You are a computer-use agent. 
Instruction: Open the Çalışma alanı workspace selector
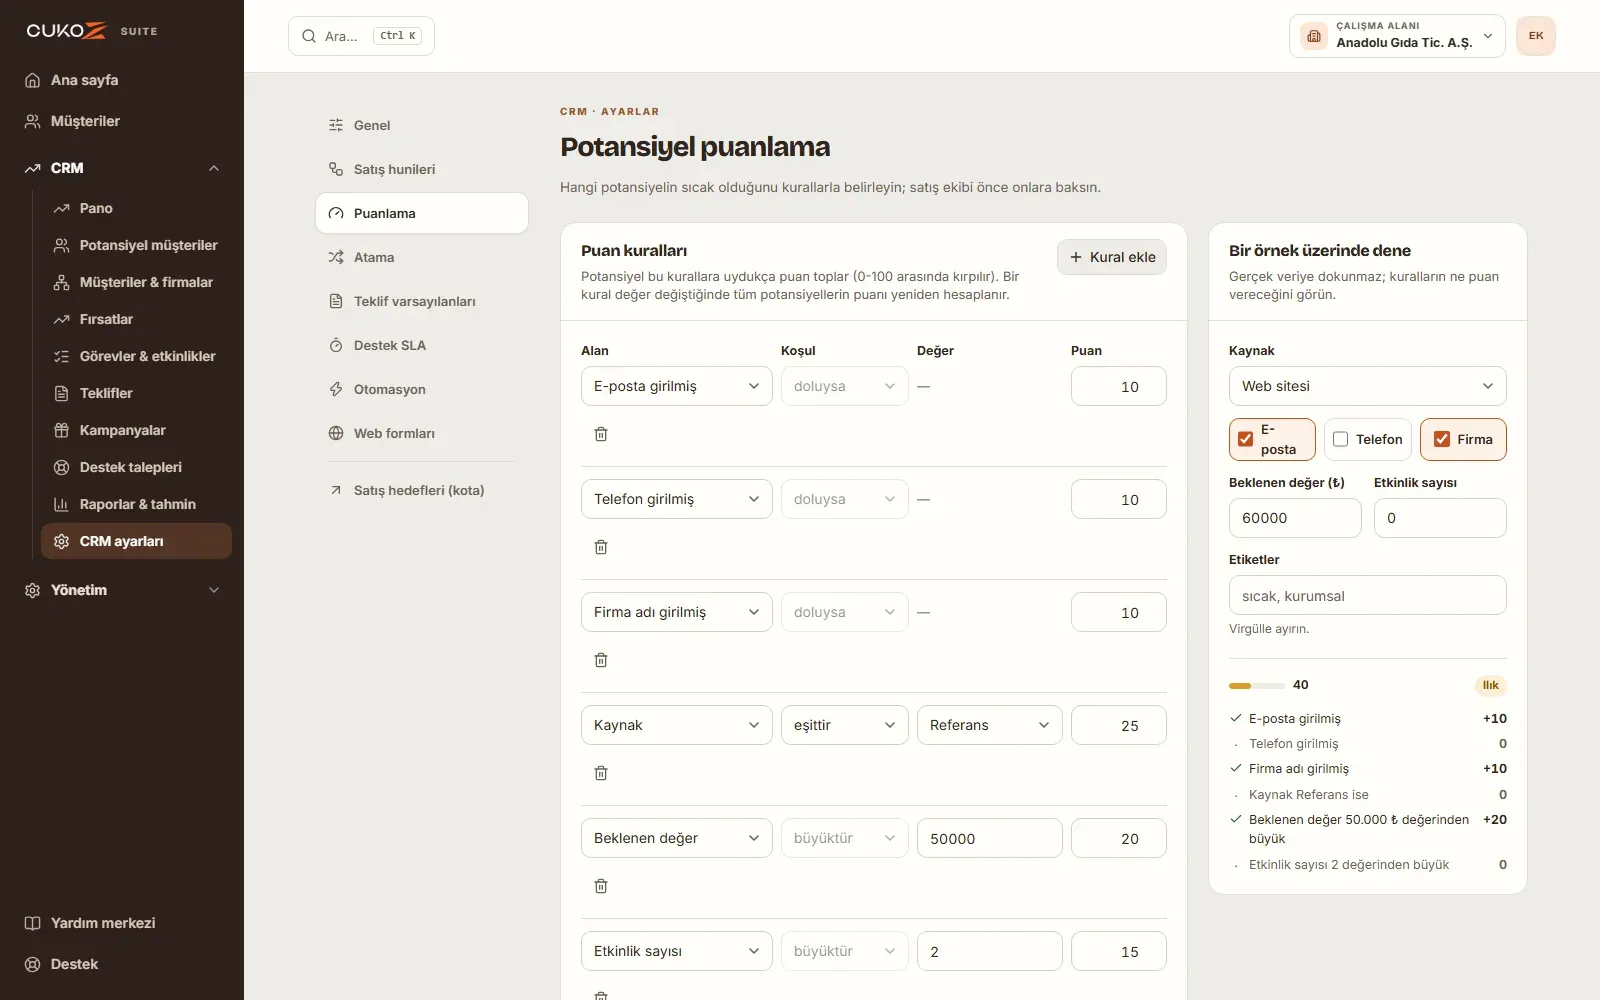coord(1397,36)
